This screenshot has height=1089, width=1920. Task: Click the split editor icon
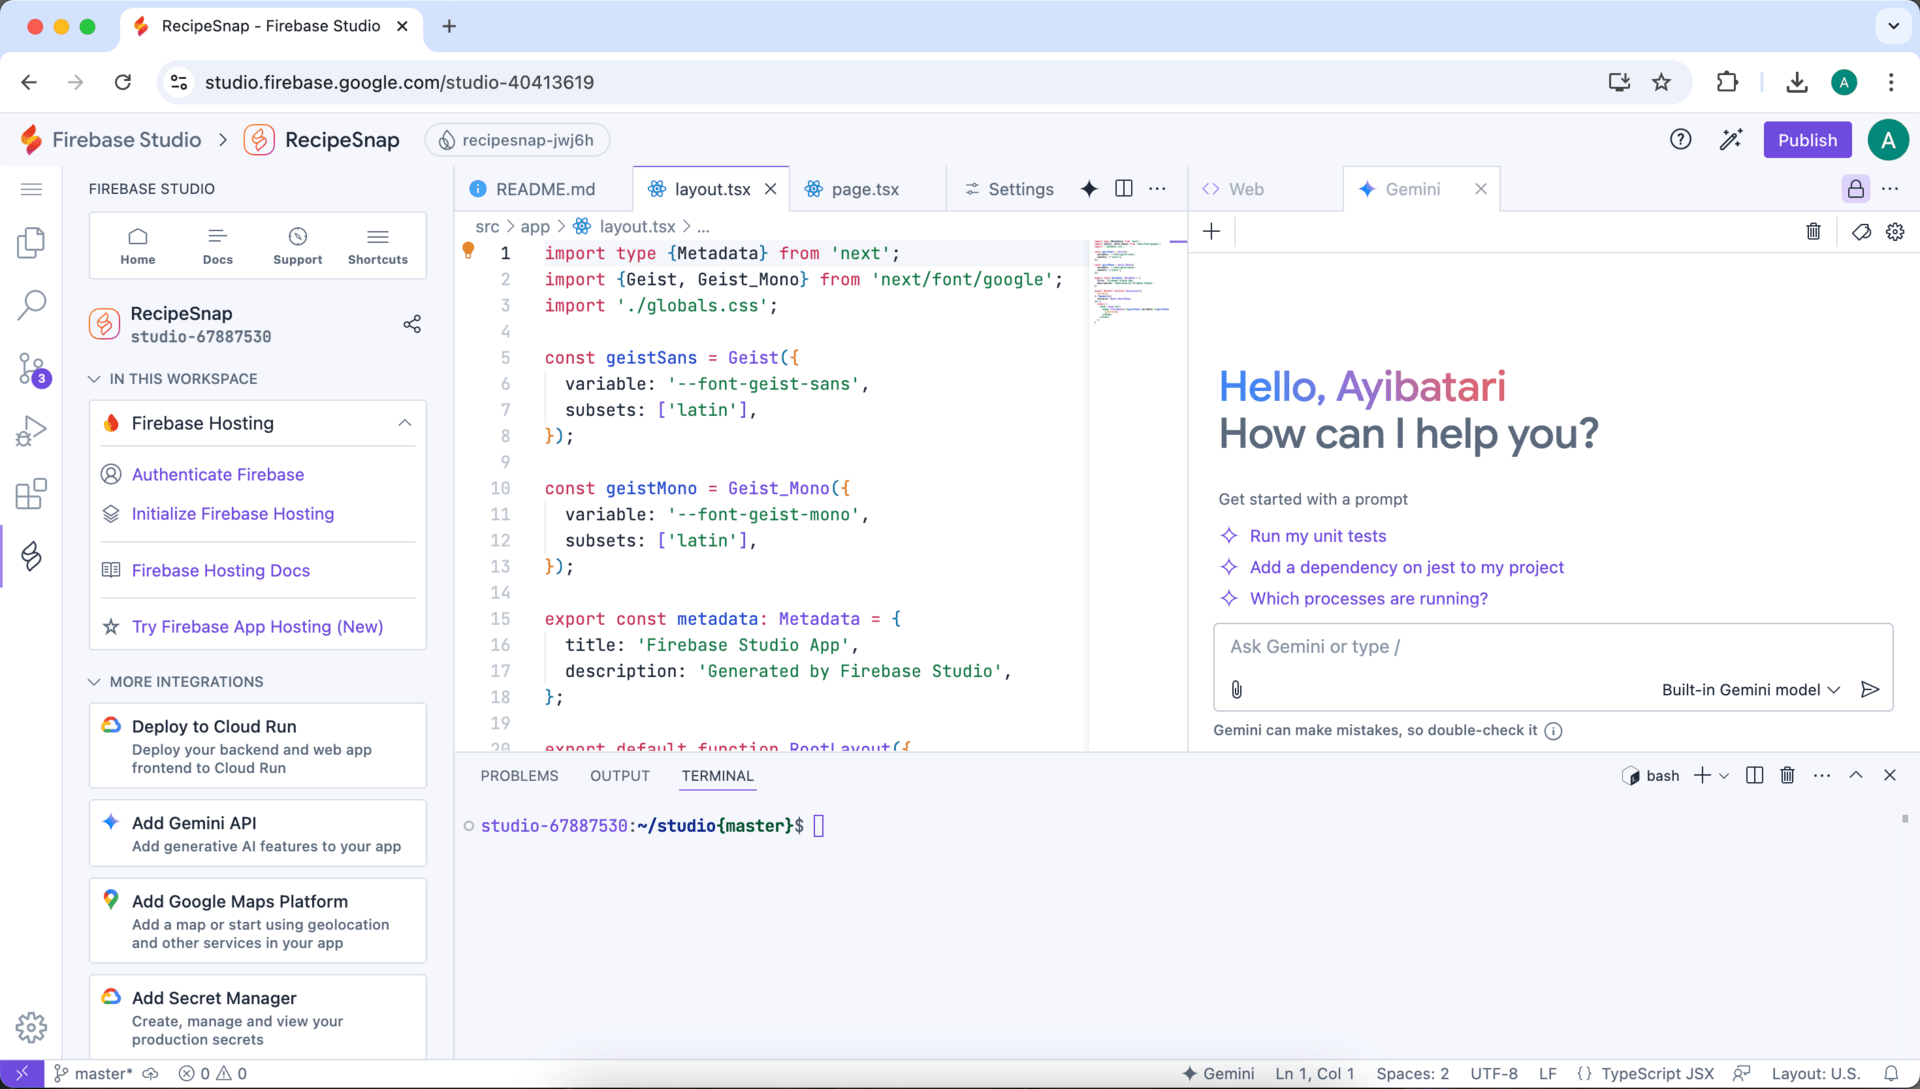coord(1124,189)
